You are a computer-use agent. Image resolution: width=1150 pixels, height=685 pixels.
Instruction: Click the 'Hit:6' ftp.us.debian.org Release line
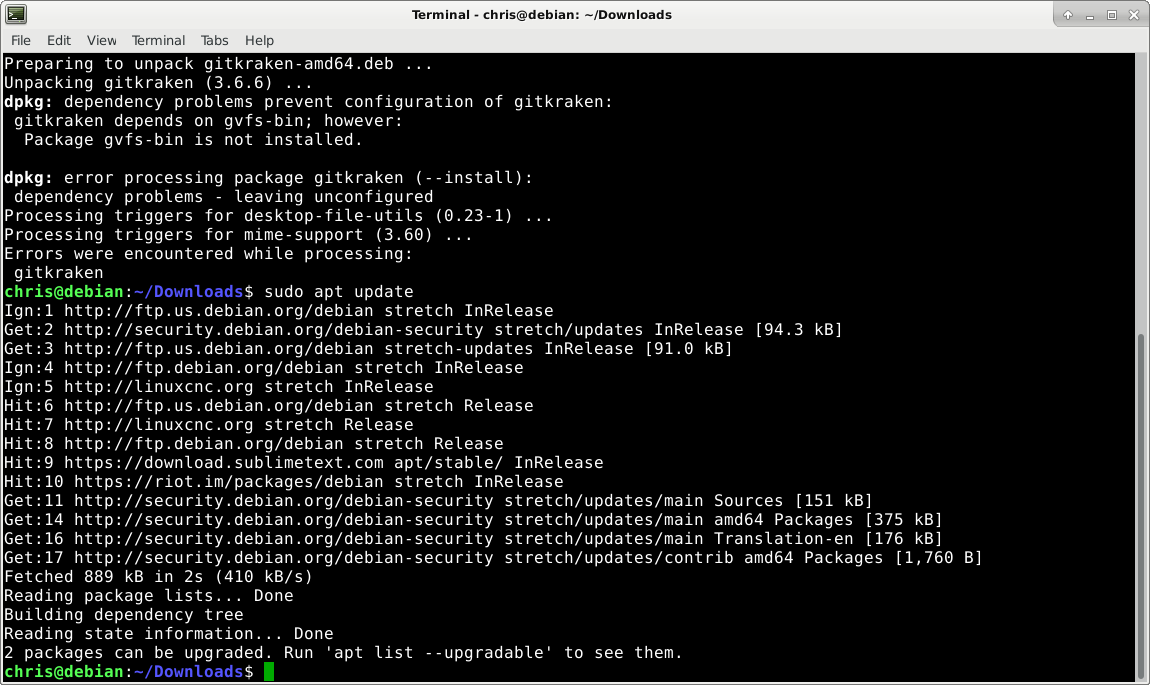268,406
